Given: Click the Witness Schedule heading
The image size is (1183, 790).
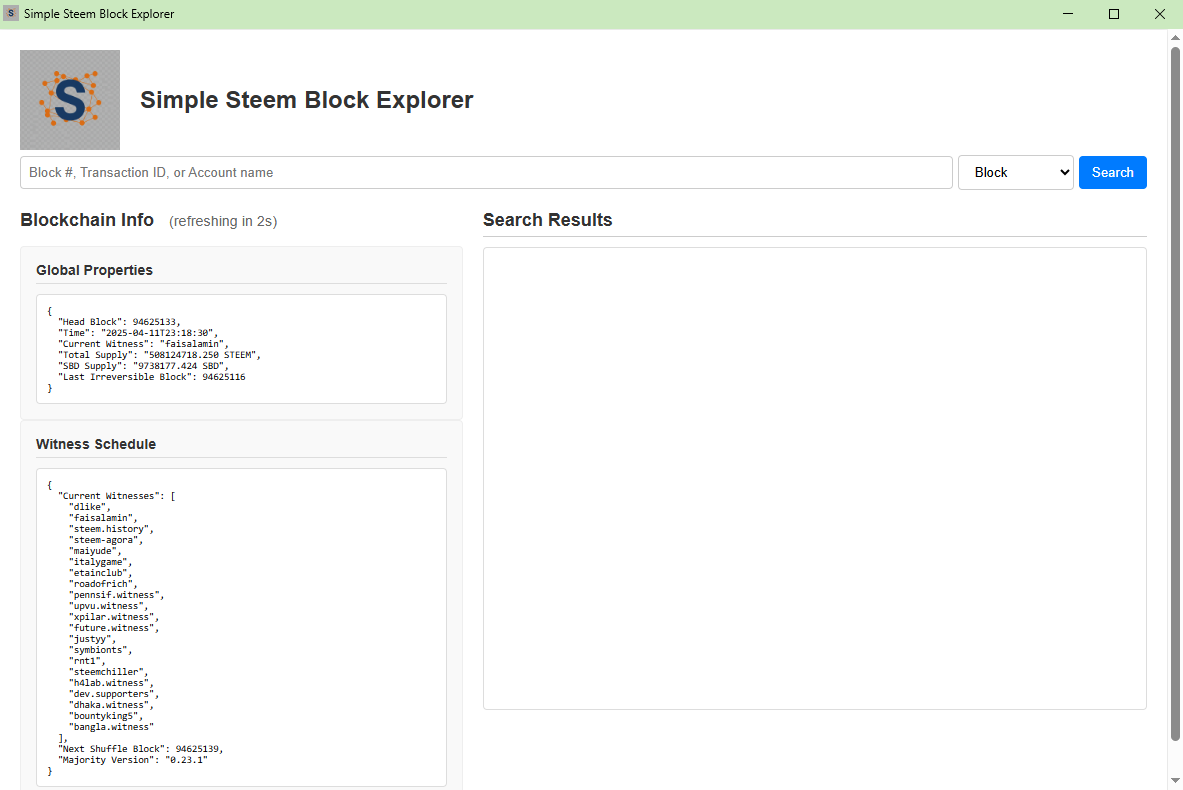Looking at the screenshot, I should [96, 444].
